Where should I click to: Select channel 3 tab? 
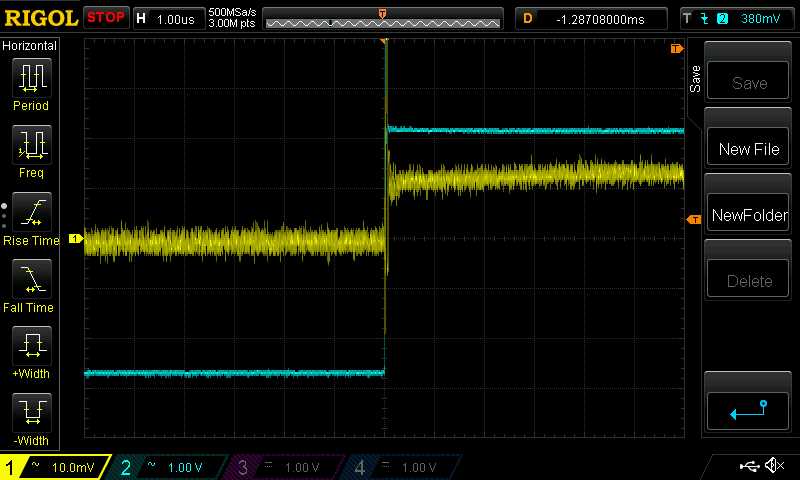286,467
